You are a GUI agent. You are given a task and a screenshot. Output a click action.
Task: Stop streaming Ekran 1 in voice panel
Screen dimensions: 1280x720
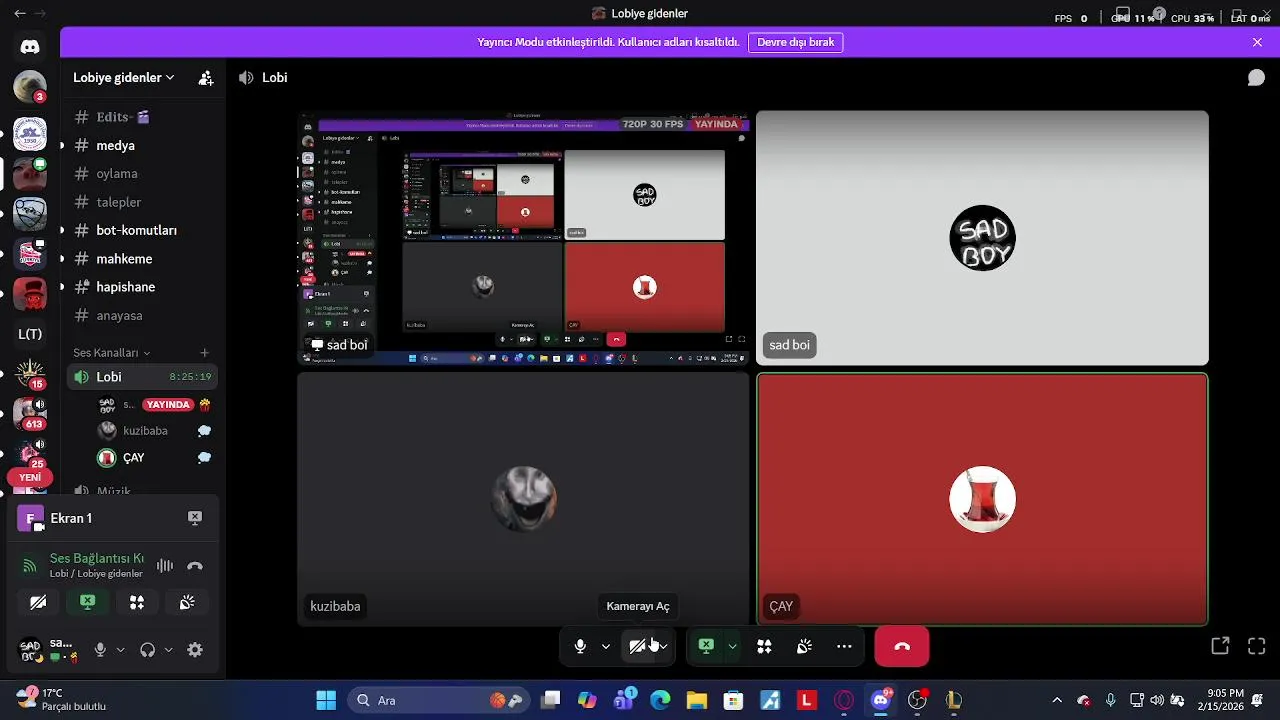click(195, 518)
